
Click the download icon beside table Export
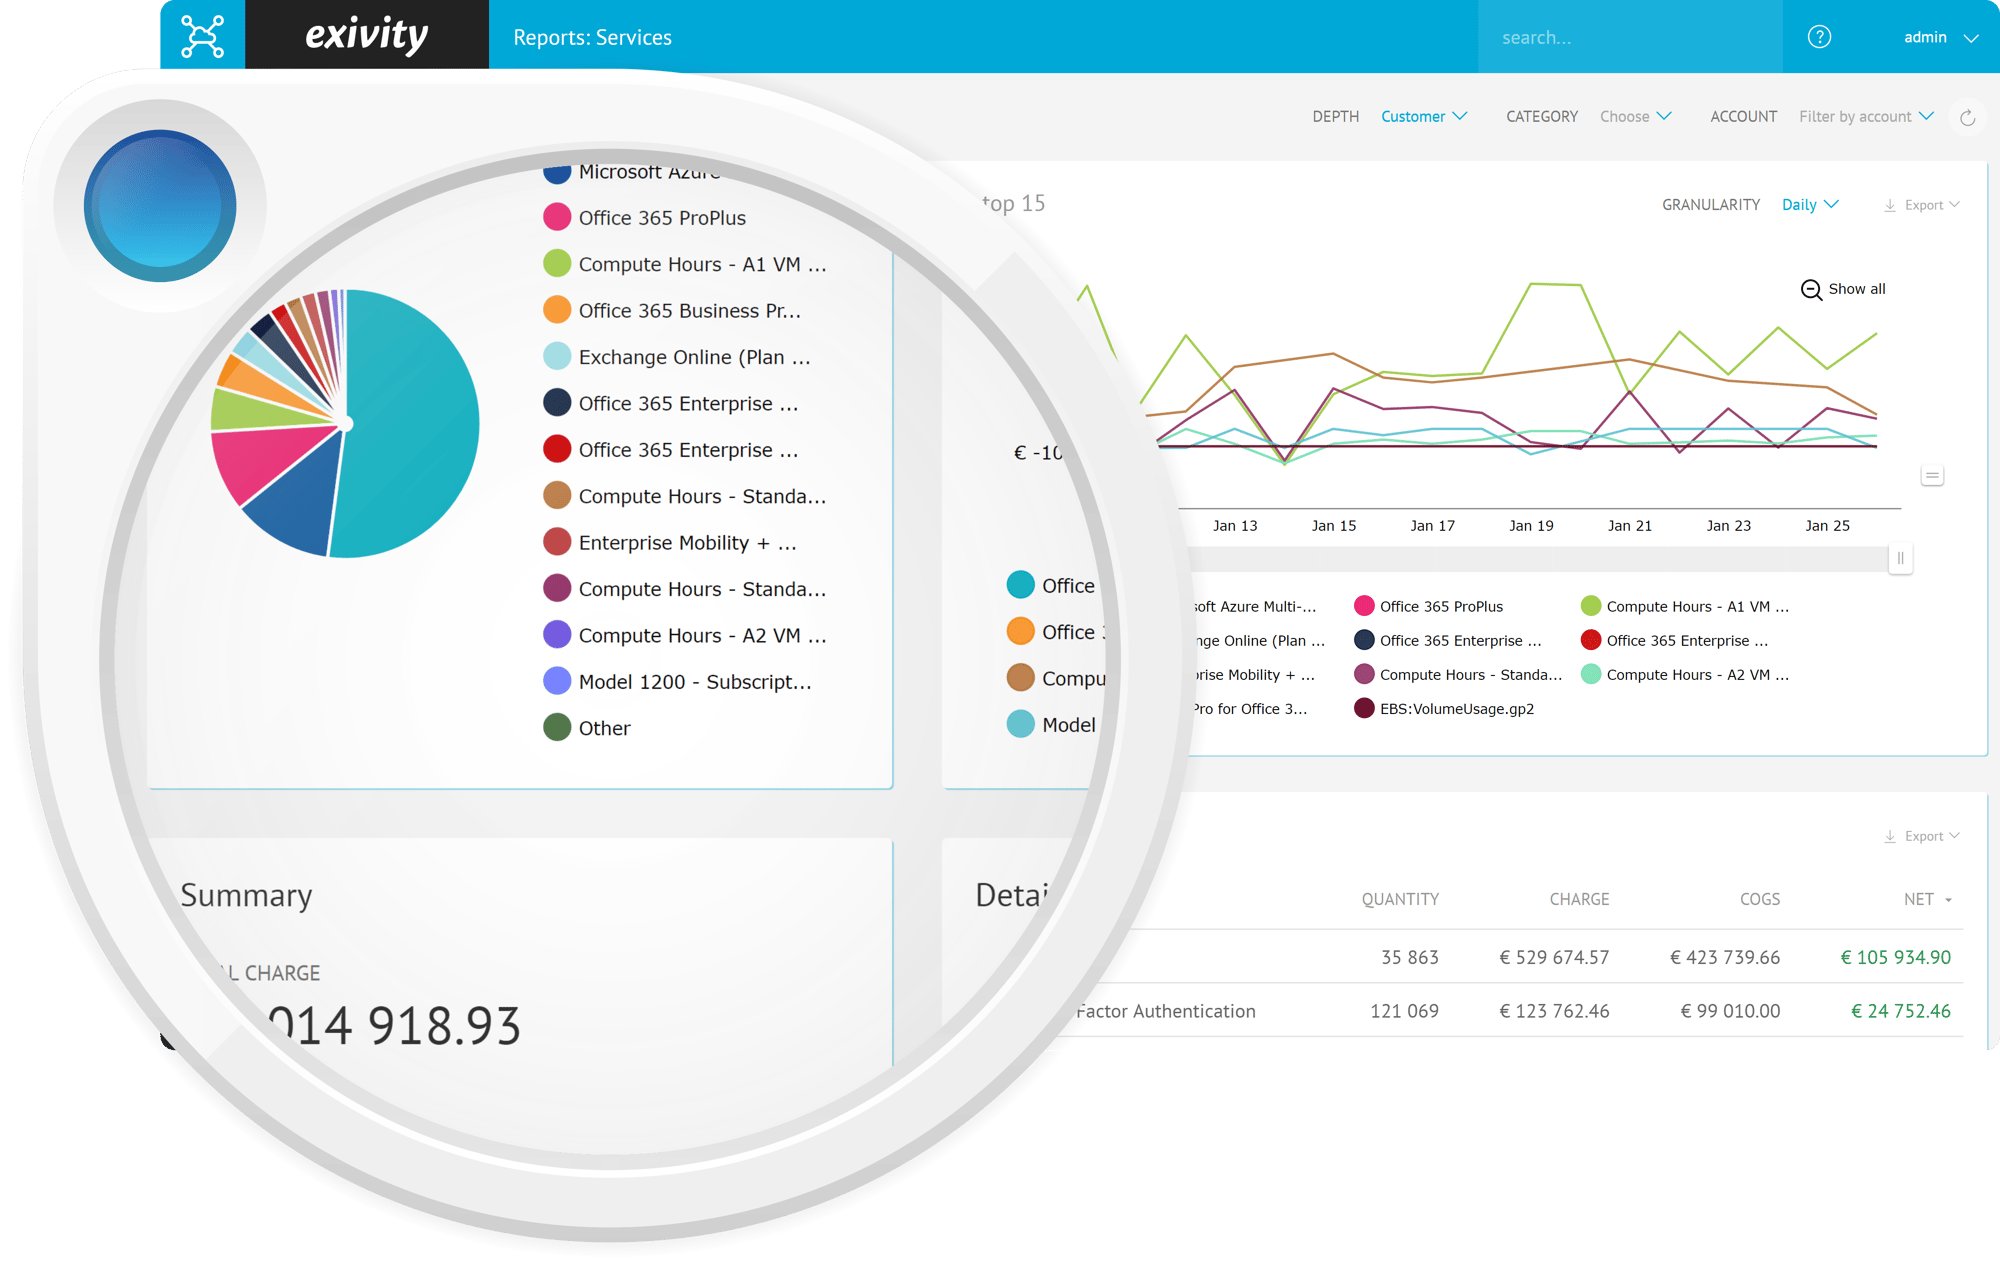[1890, 836]
